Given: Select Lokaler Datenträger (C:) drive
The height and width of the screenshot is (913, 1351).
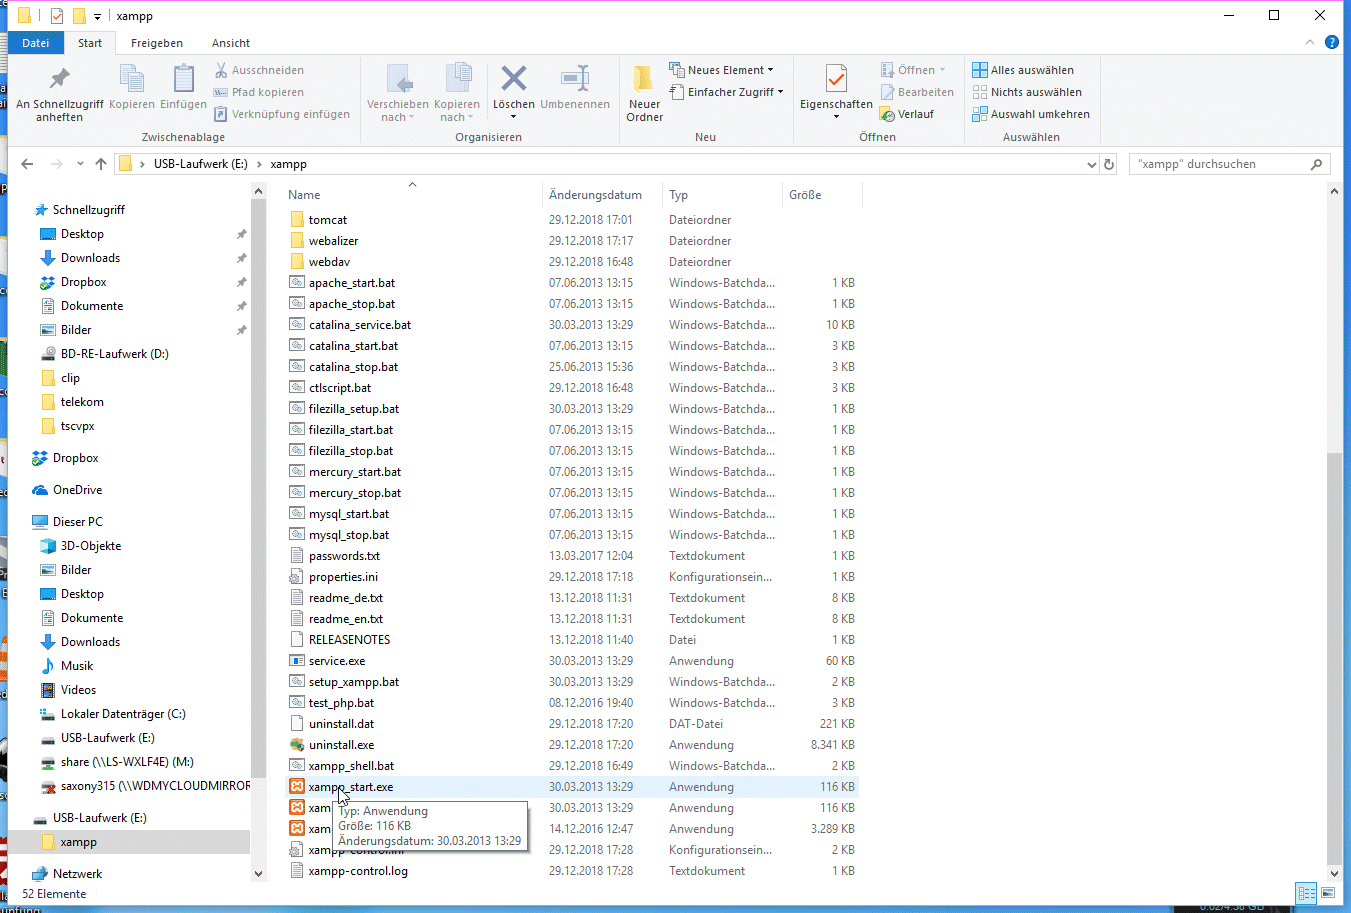Looking at the screenshot, I should coord(122,714).
